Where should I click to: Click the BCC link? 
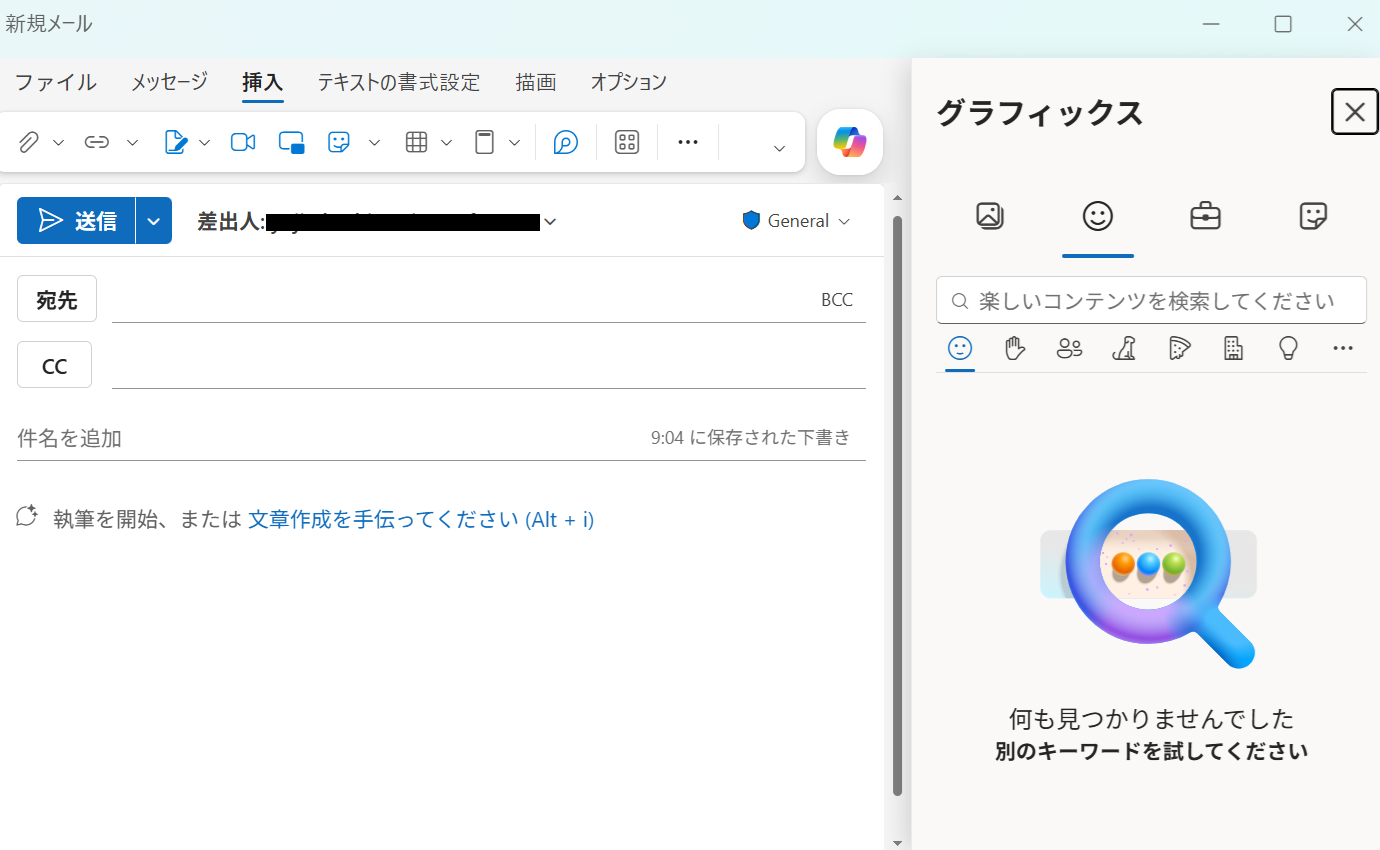coord(837,299)
